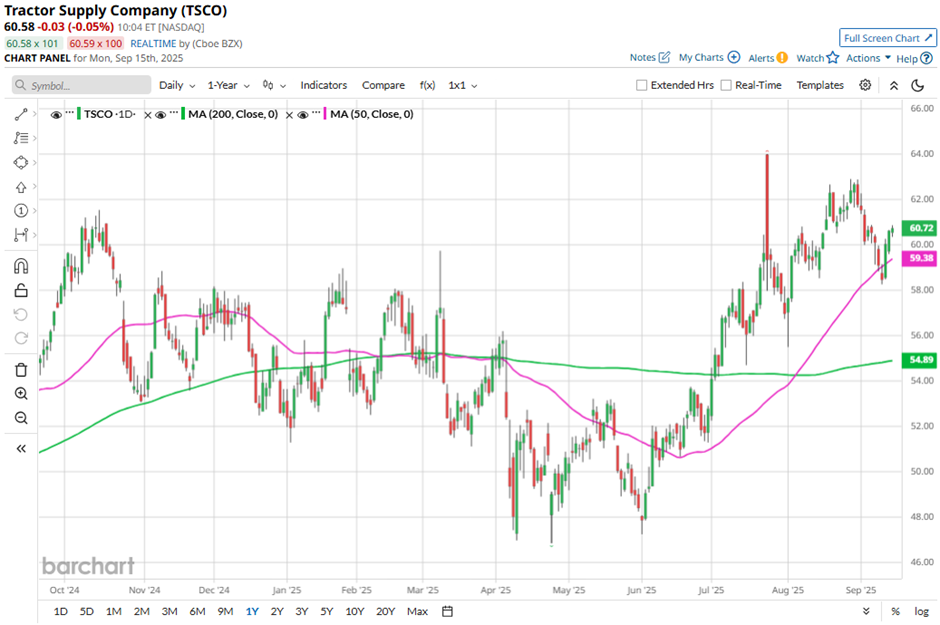Open the 1-Year period dropdown
The height and width of the screenshot is (625, 940).
pos(228,85)
